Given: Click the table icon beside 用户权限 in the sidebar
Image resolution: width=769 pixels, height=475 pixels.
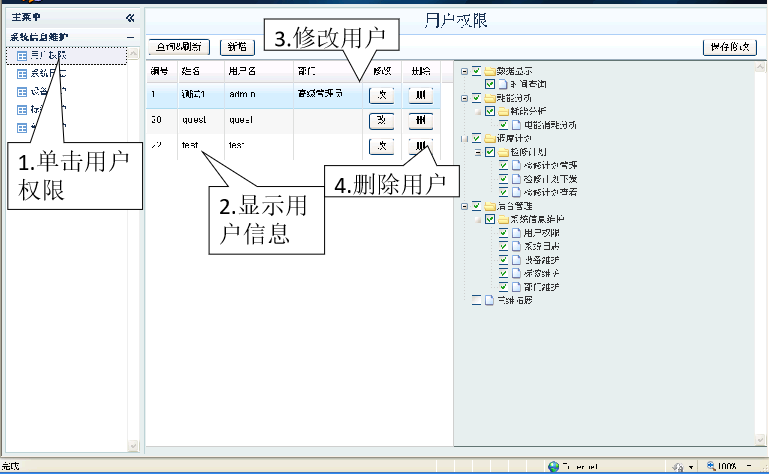Looking at the screenshot, I should 22,56.
